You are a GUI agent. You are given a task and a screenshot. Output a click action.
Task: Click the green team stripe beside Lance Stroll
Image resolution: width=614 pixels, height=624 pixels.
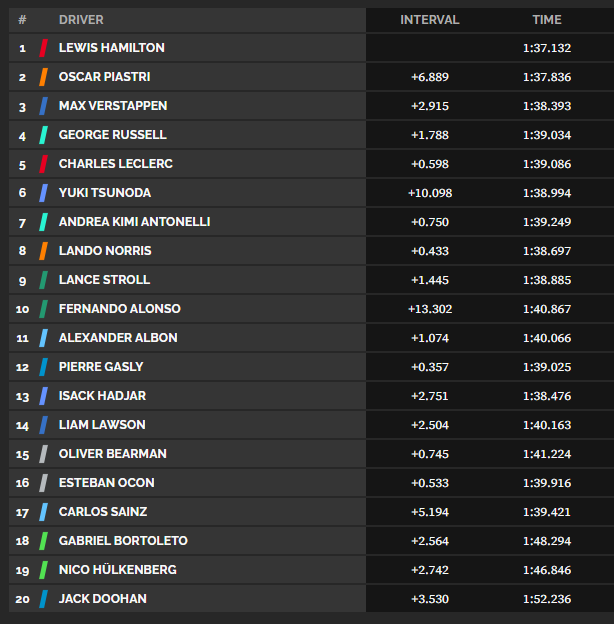[x=44, y=280]
